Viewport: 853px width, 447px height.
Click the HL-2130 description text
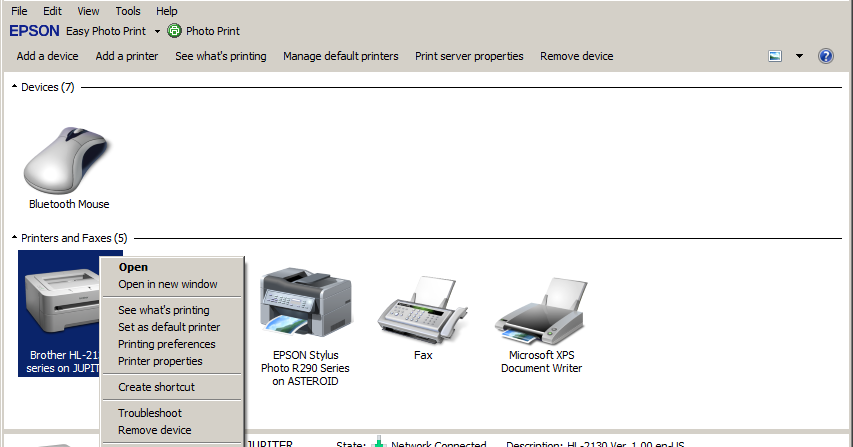(x=626, y=444)
